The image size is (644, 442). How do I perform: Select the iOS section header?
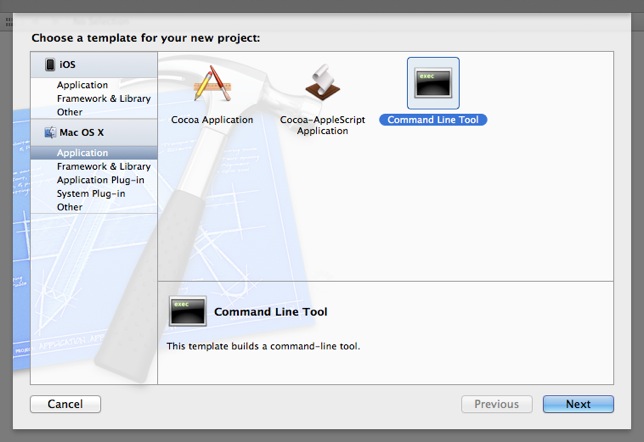(94, 65)
